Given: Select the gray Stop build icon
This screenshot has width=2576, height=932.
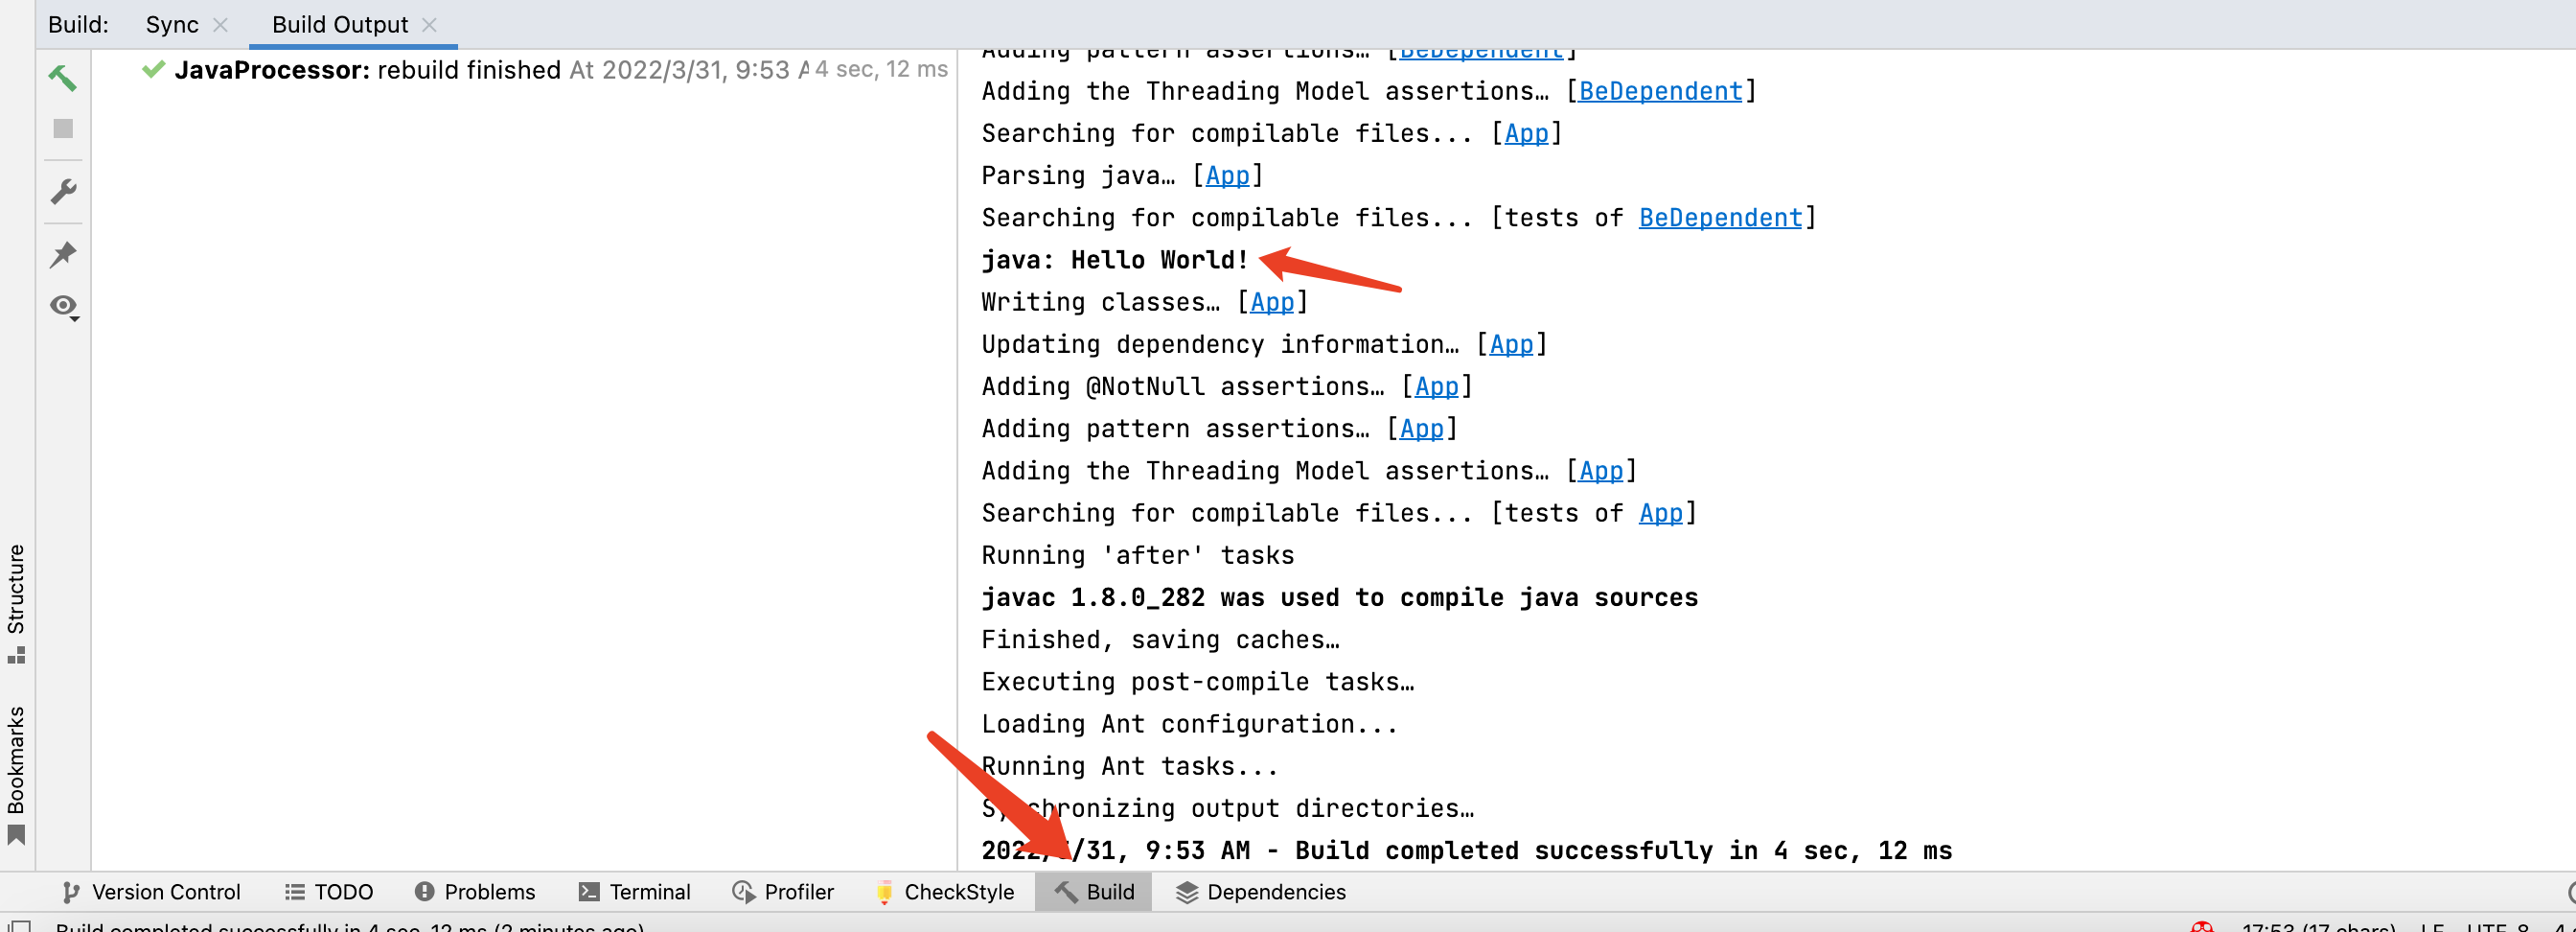Looking at the screenshot, I should tap(62, 129).
